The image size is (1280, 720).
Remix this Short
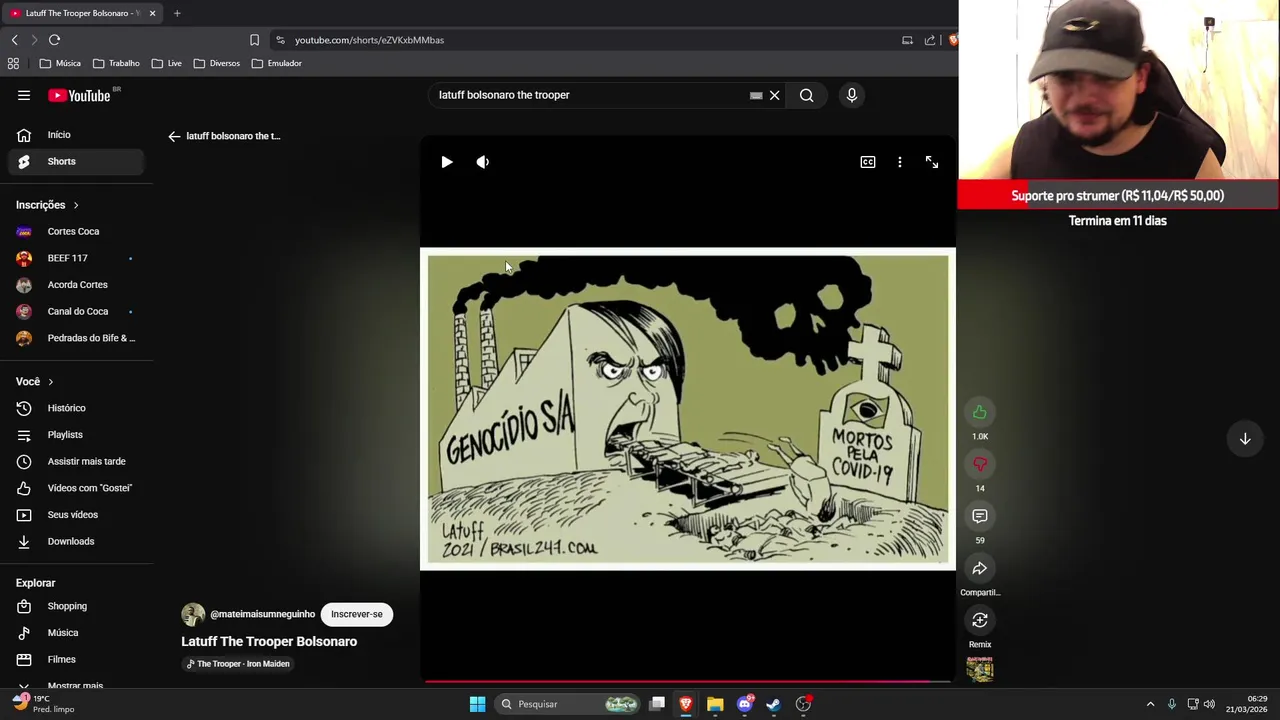(x=980, y=620)
